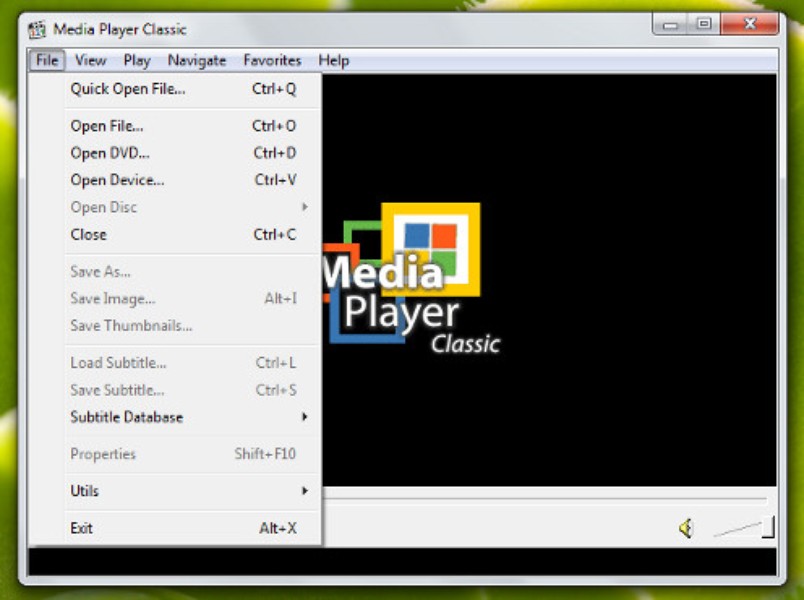Image resolution: width=804 pixels, height=600 pixels.
Task: Open the Play menu
Action: coord(137,60)
